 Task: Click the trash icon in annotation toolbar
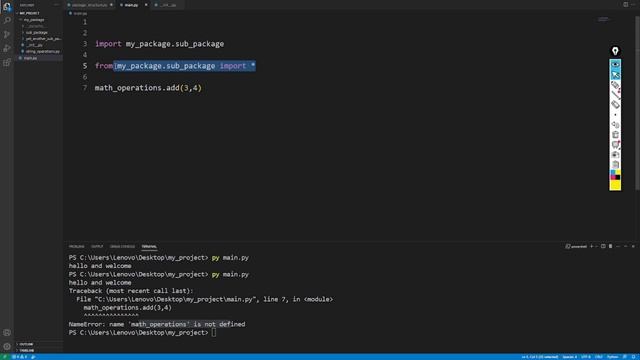pyautogui.click(x=615, y=134)
